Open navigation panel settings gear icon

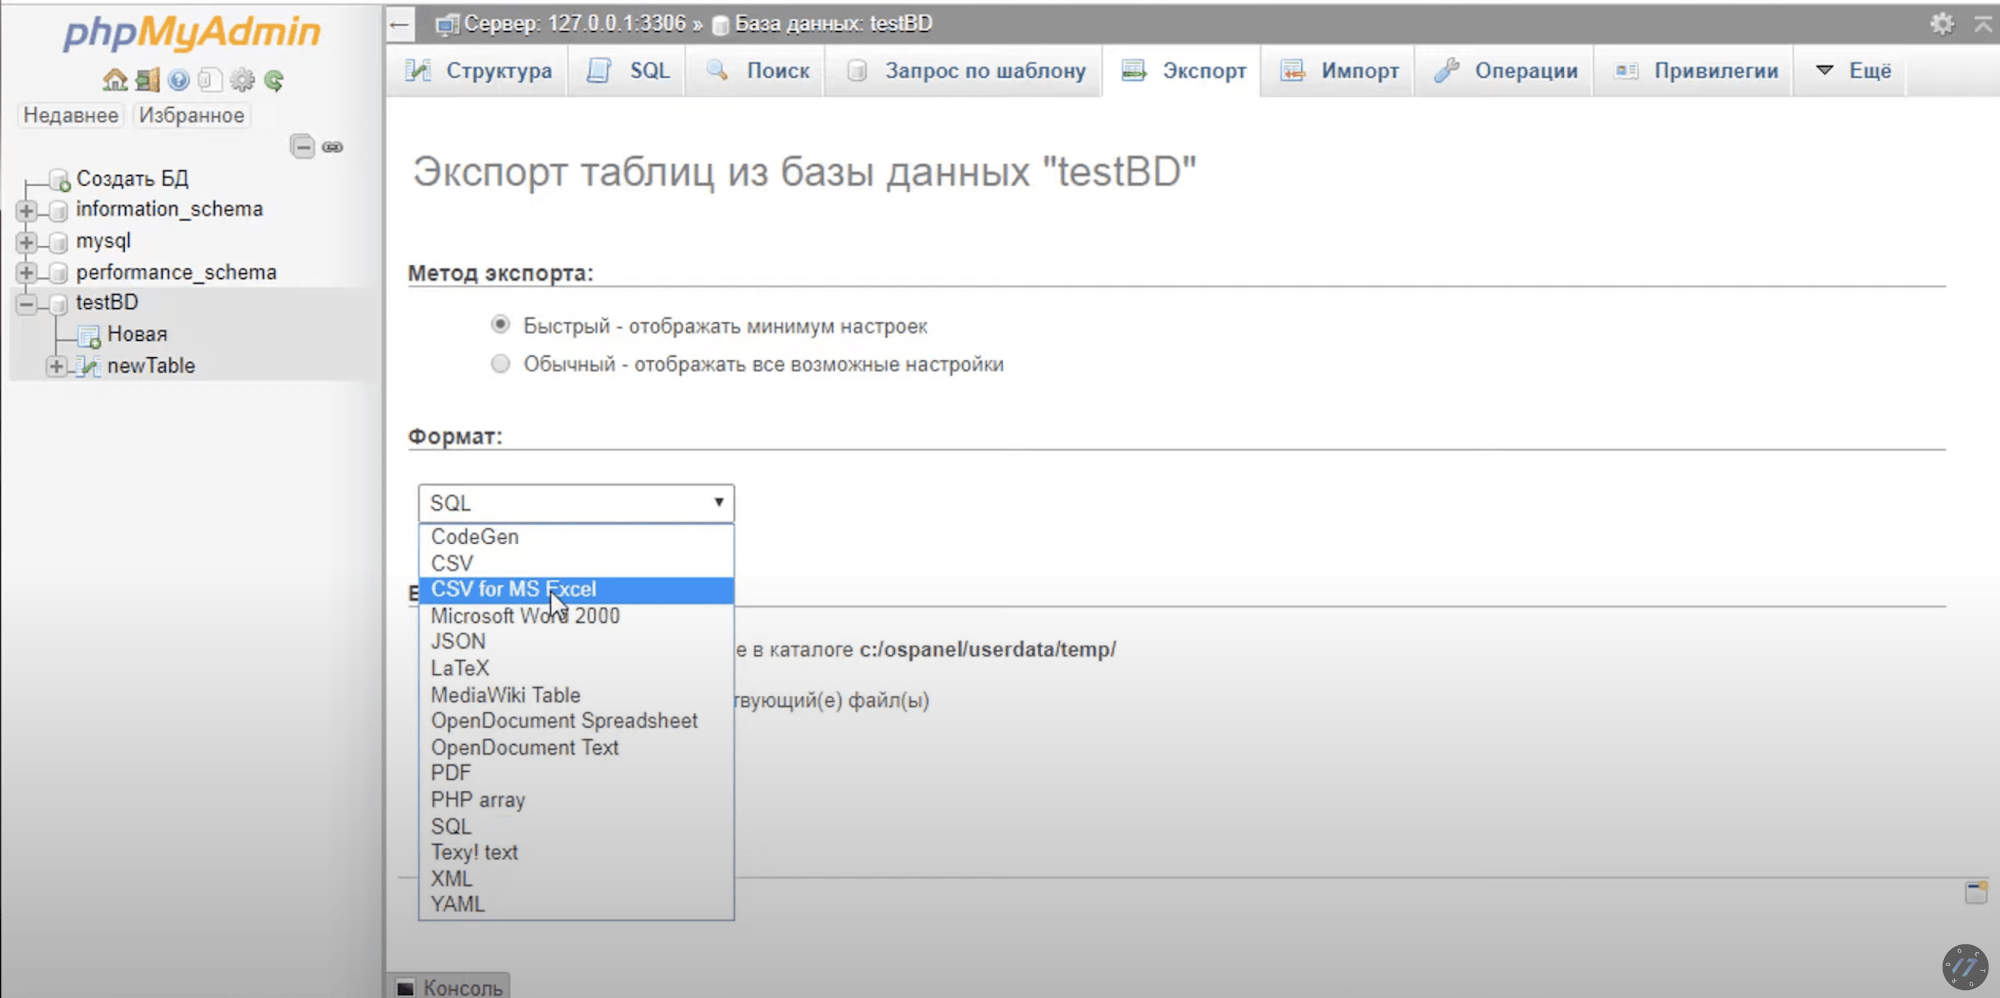coord(242,80)
